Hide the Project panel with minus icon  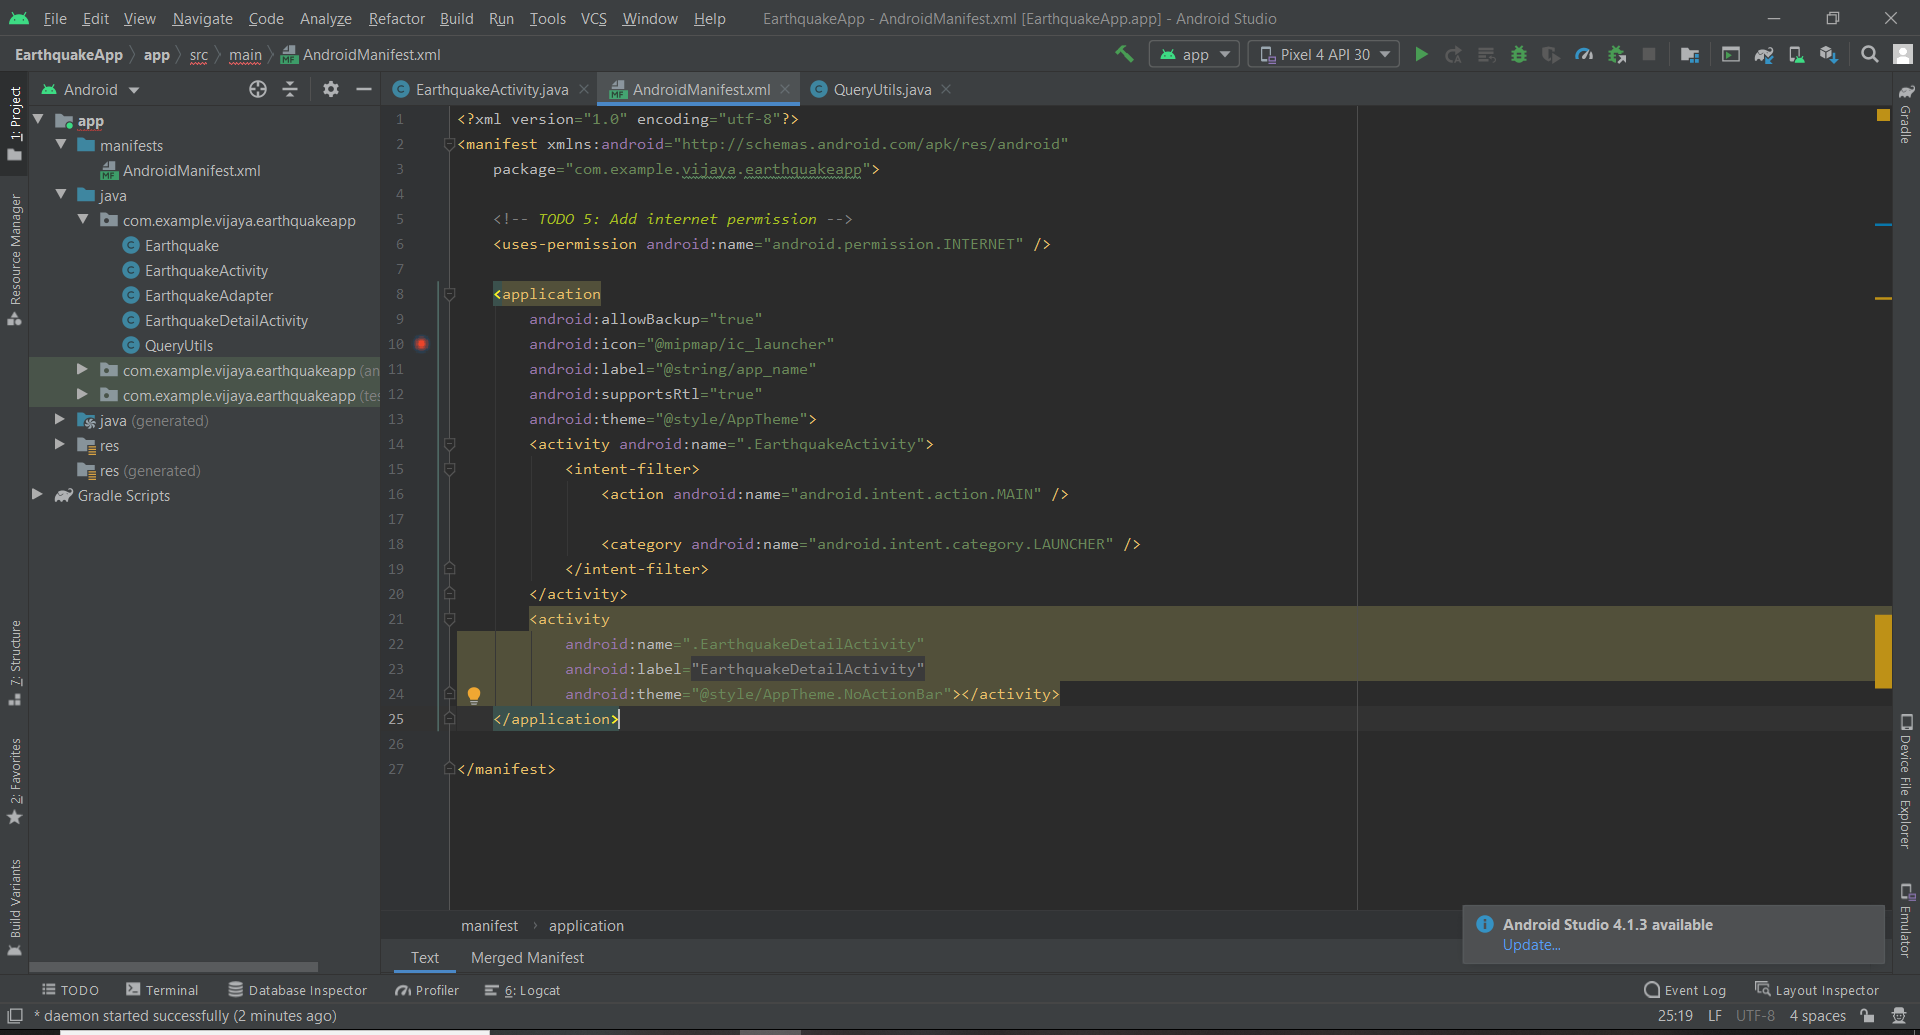[364, 89]
